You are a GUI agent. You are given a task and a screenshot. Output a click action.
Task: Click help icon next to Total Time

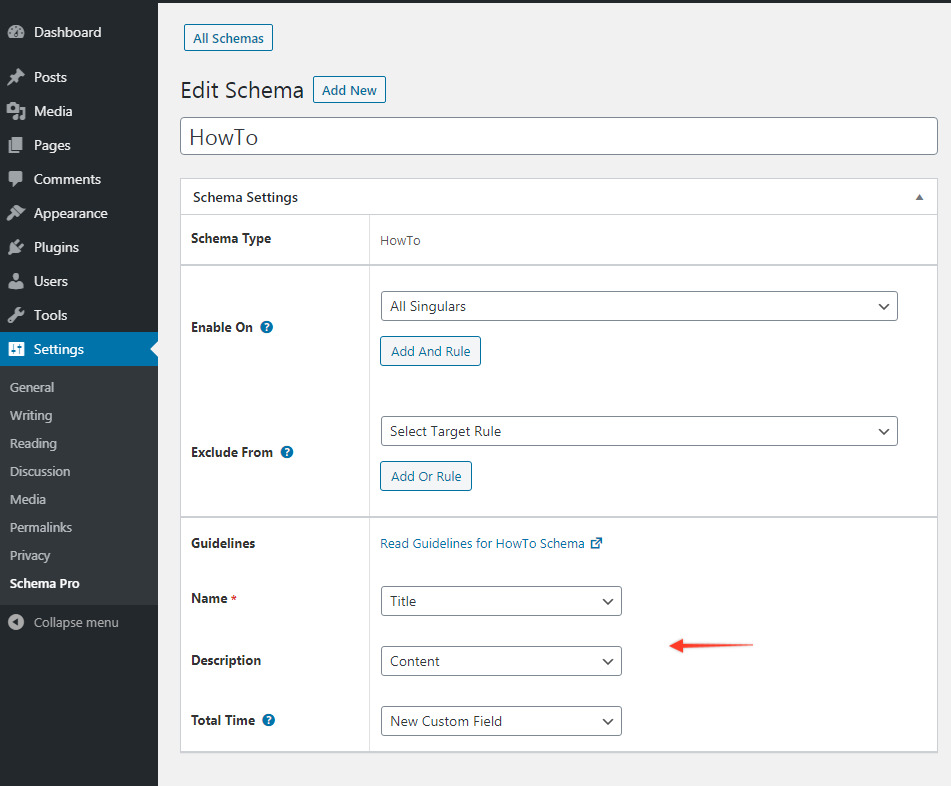[269, 720]
